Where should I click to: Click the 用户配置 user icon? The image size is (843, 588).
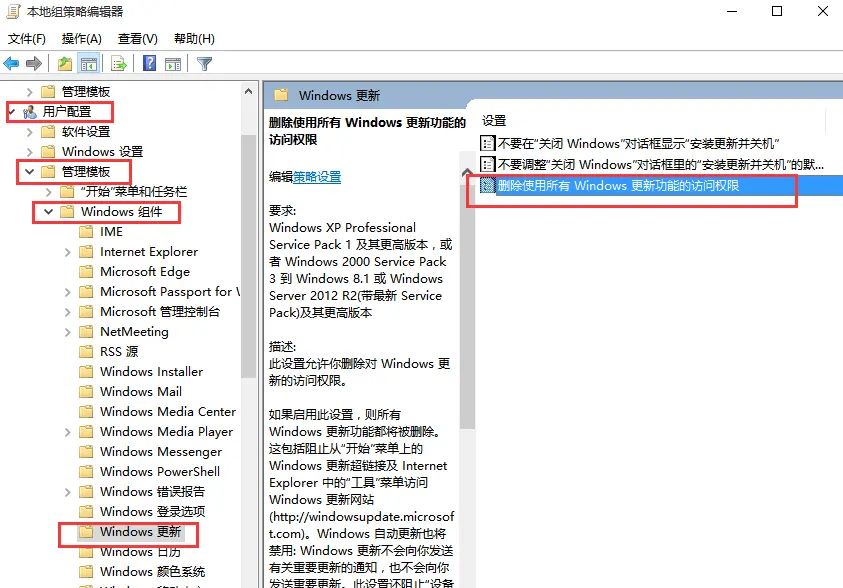(x=30, y=112)
